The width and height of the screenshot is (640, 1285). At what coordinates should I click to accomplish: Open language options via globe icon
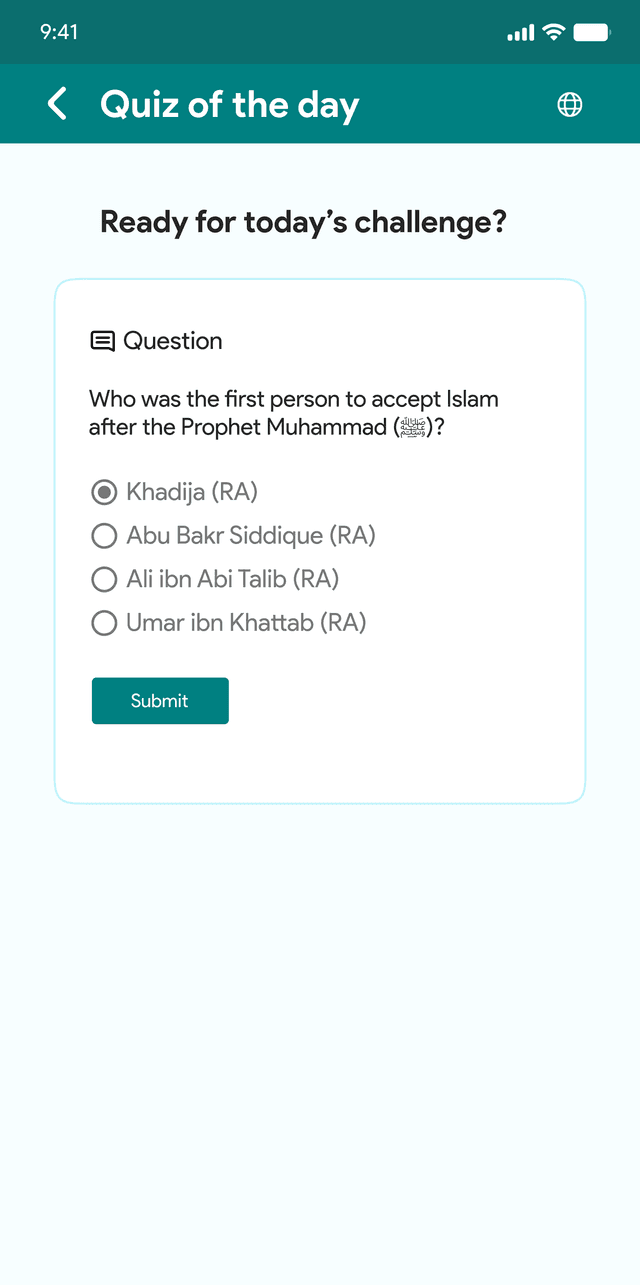[x=570, y=104]
